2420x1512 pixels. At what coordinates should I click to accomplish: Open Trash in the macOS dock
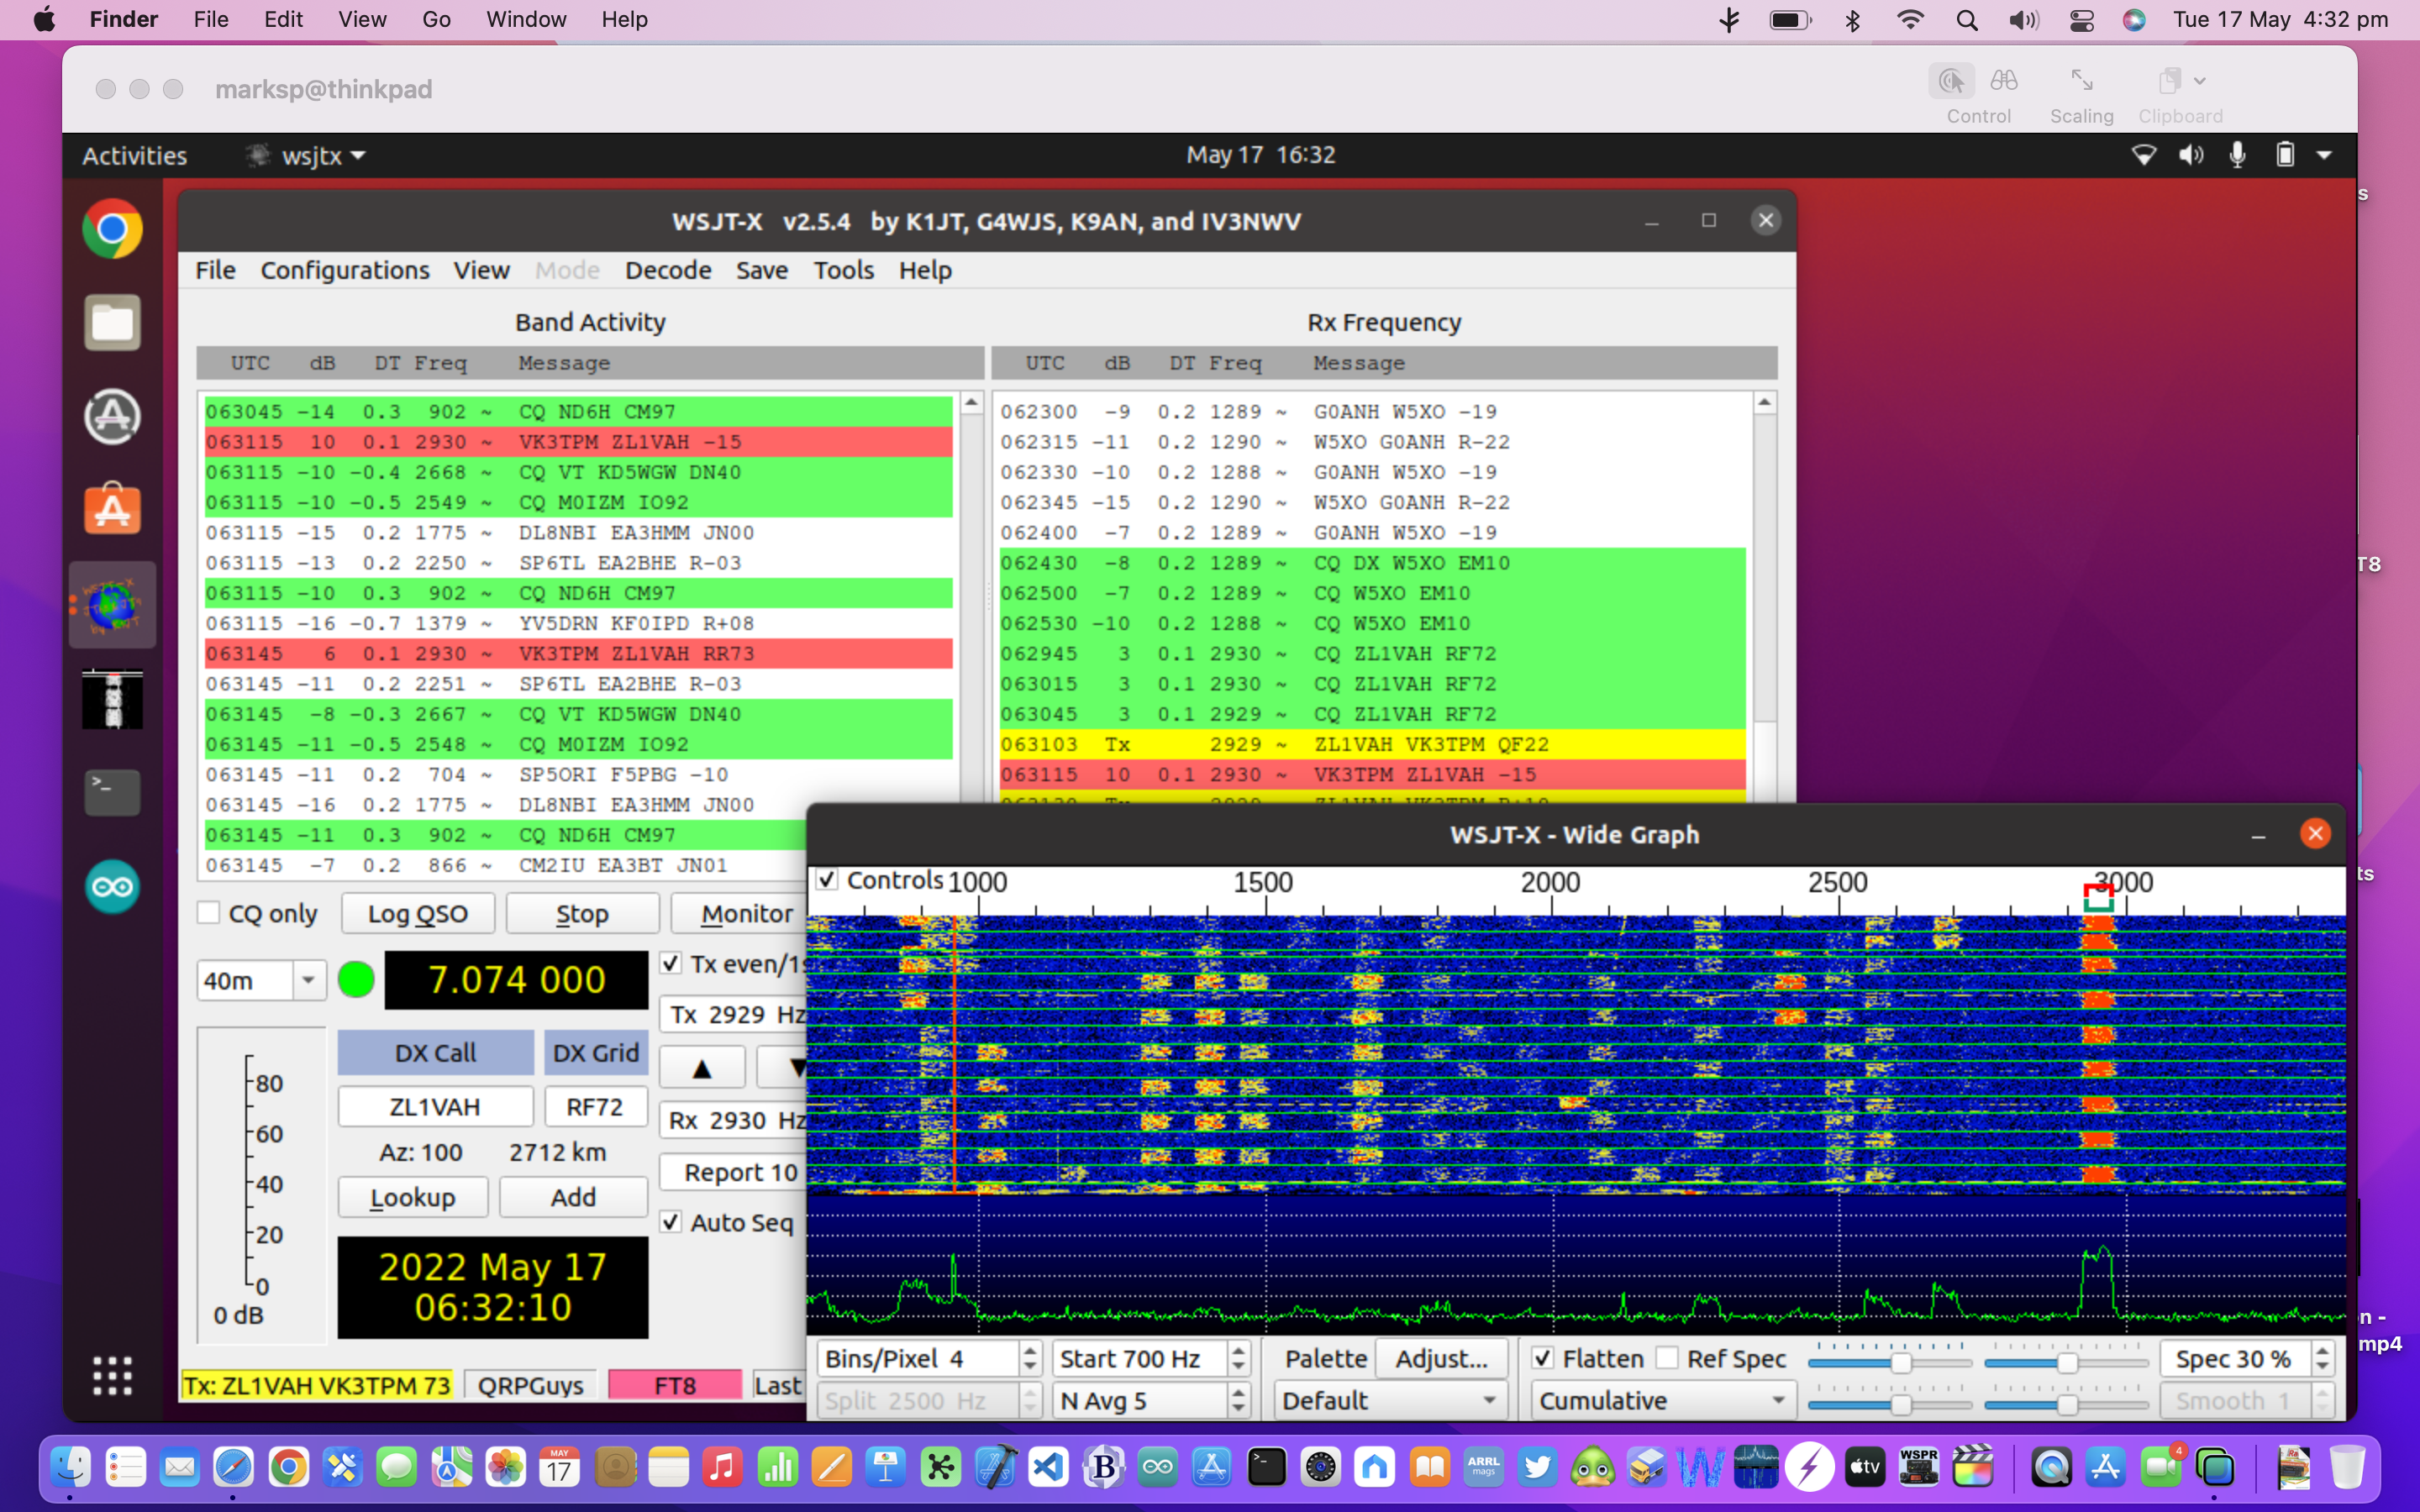(x=2347, y=1467)
